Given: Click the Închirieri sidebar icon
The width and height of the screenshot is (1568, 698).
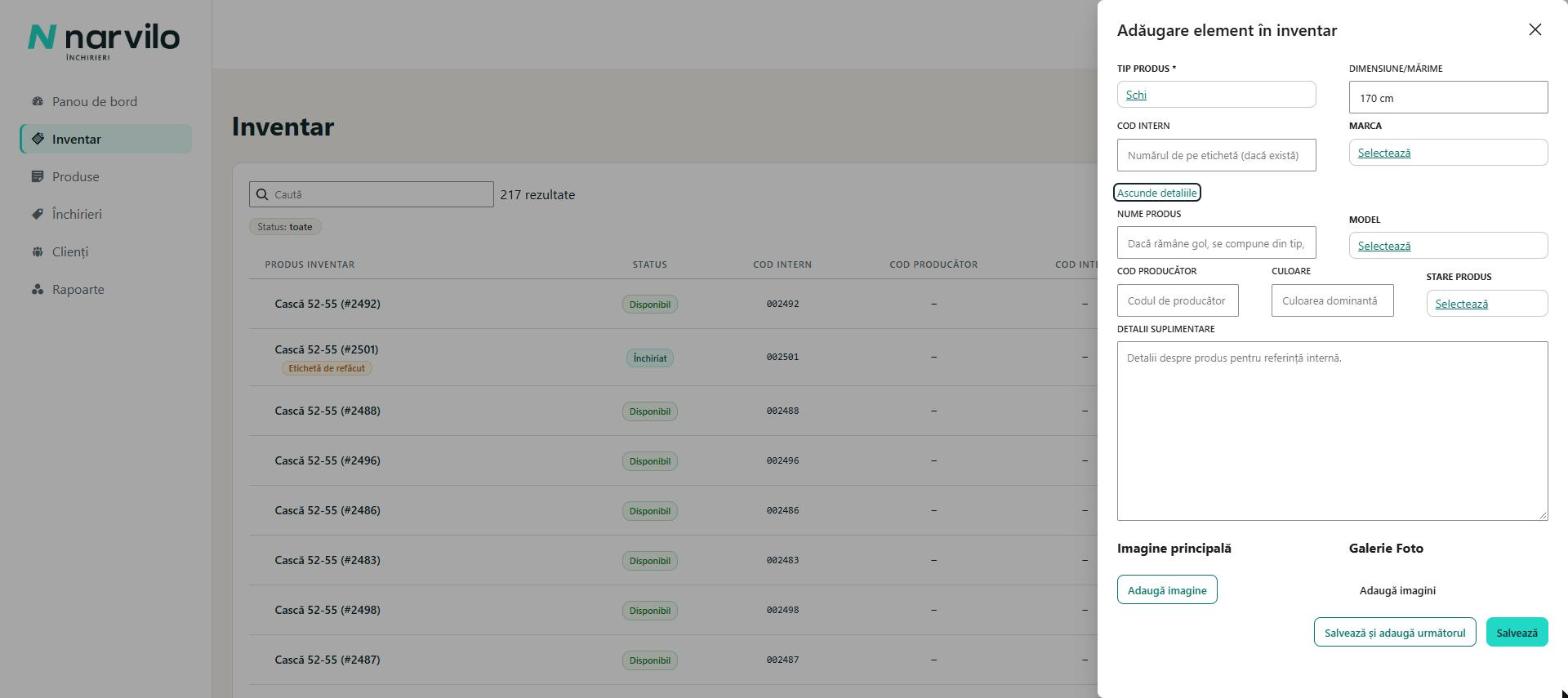Looking at the screenshot, I should click(38, 214).
